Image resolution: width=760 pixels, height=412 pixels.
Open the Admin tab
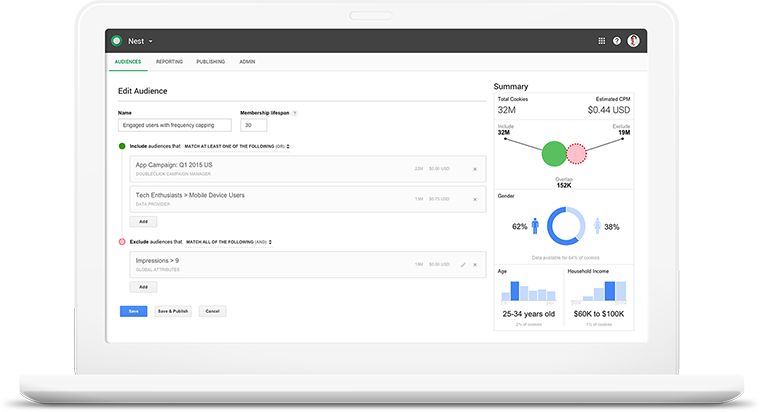click(247, 62)
